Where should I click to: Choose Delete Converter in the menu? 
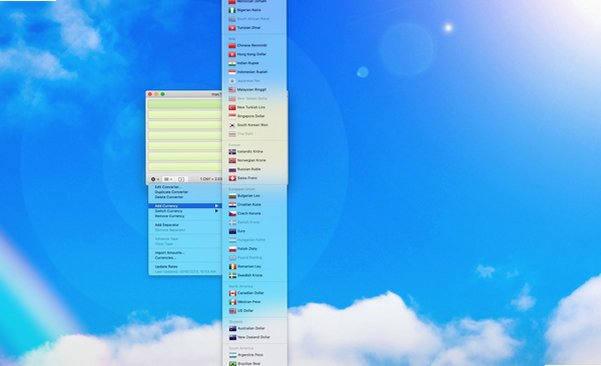tap(169, 197)
